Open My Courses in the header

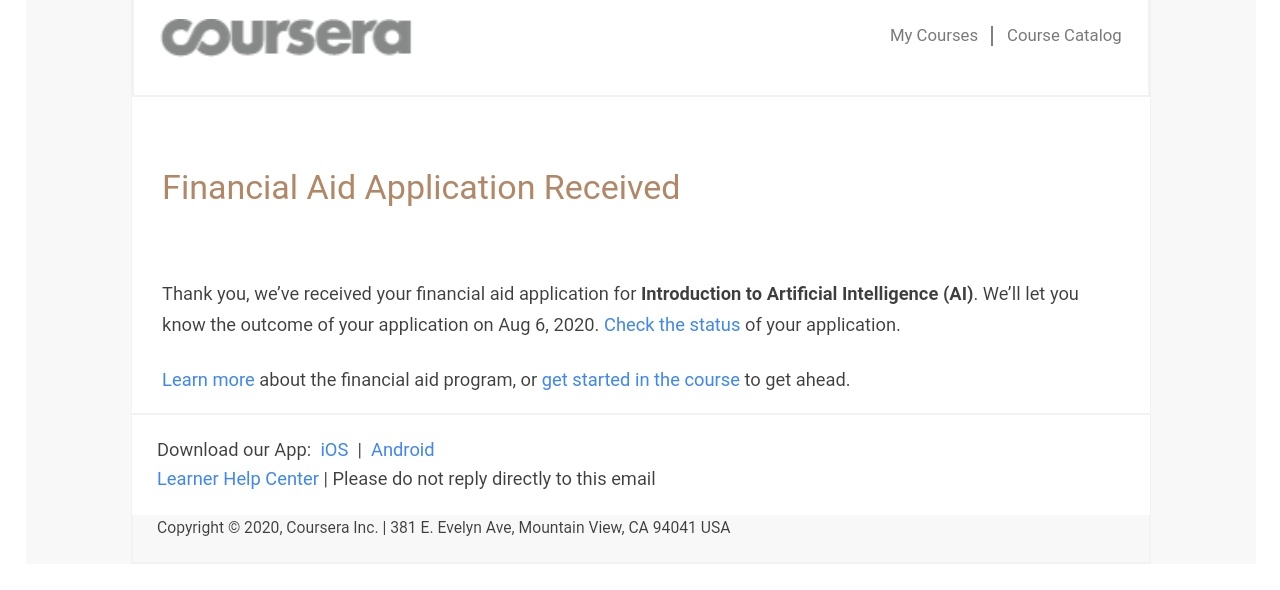point(934,35)
